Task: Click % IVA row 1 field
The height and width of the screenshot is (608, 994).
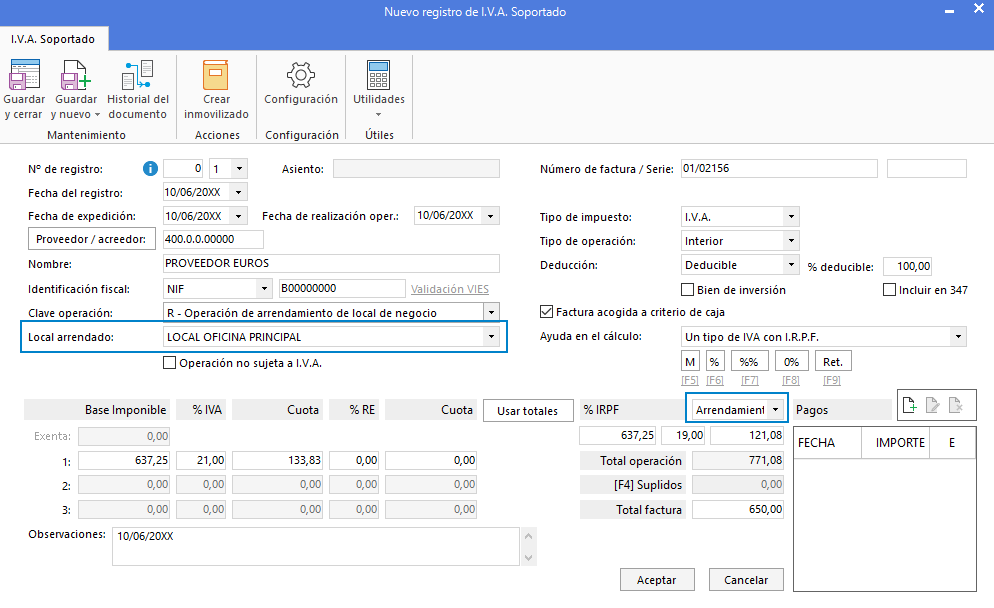Action: point(201,460)
